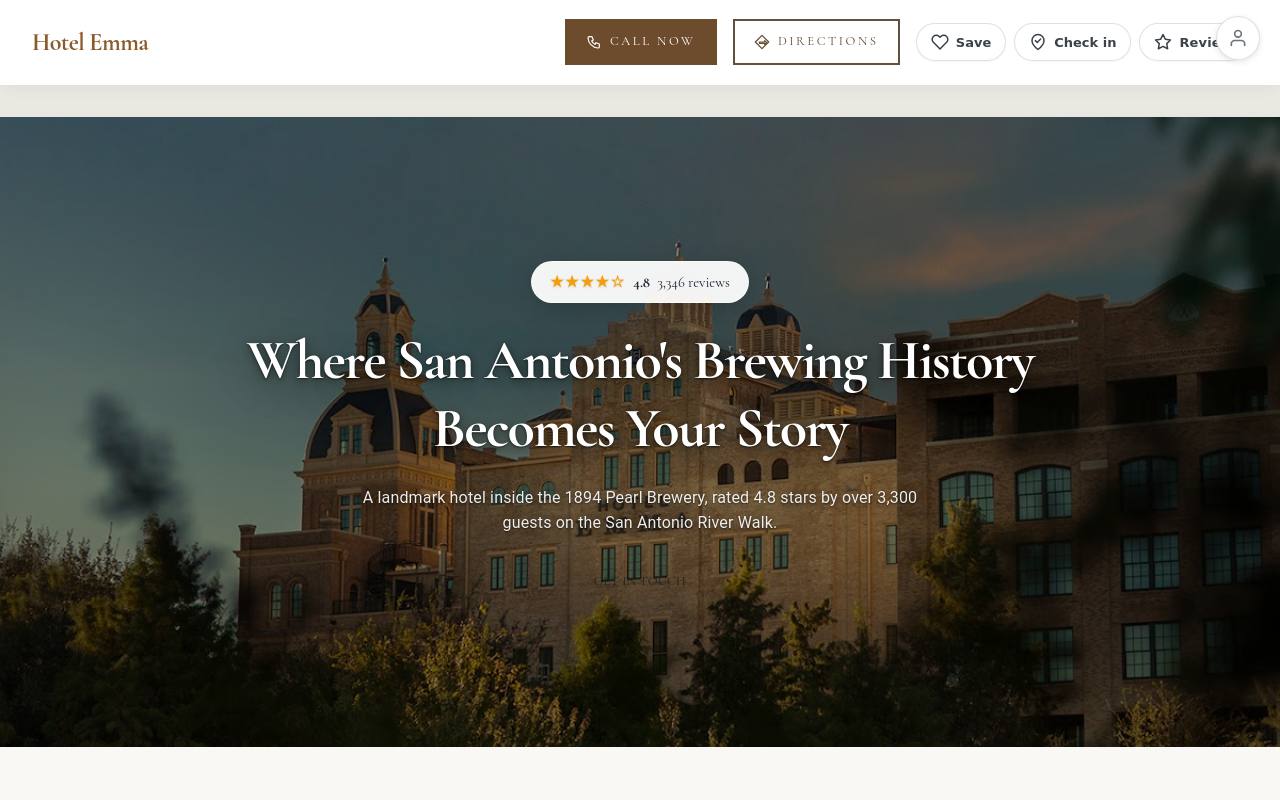Click the Call Now button
1280x800 pixels.
[x=641, y=42]
